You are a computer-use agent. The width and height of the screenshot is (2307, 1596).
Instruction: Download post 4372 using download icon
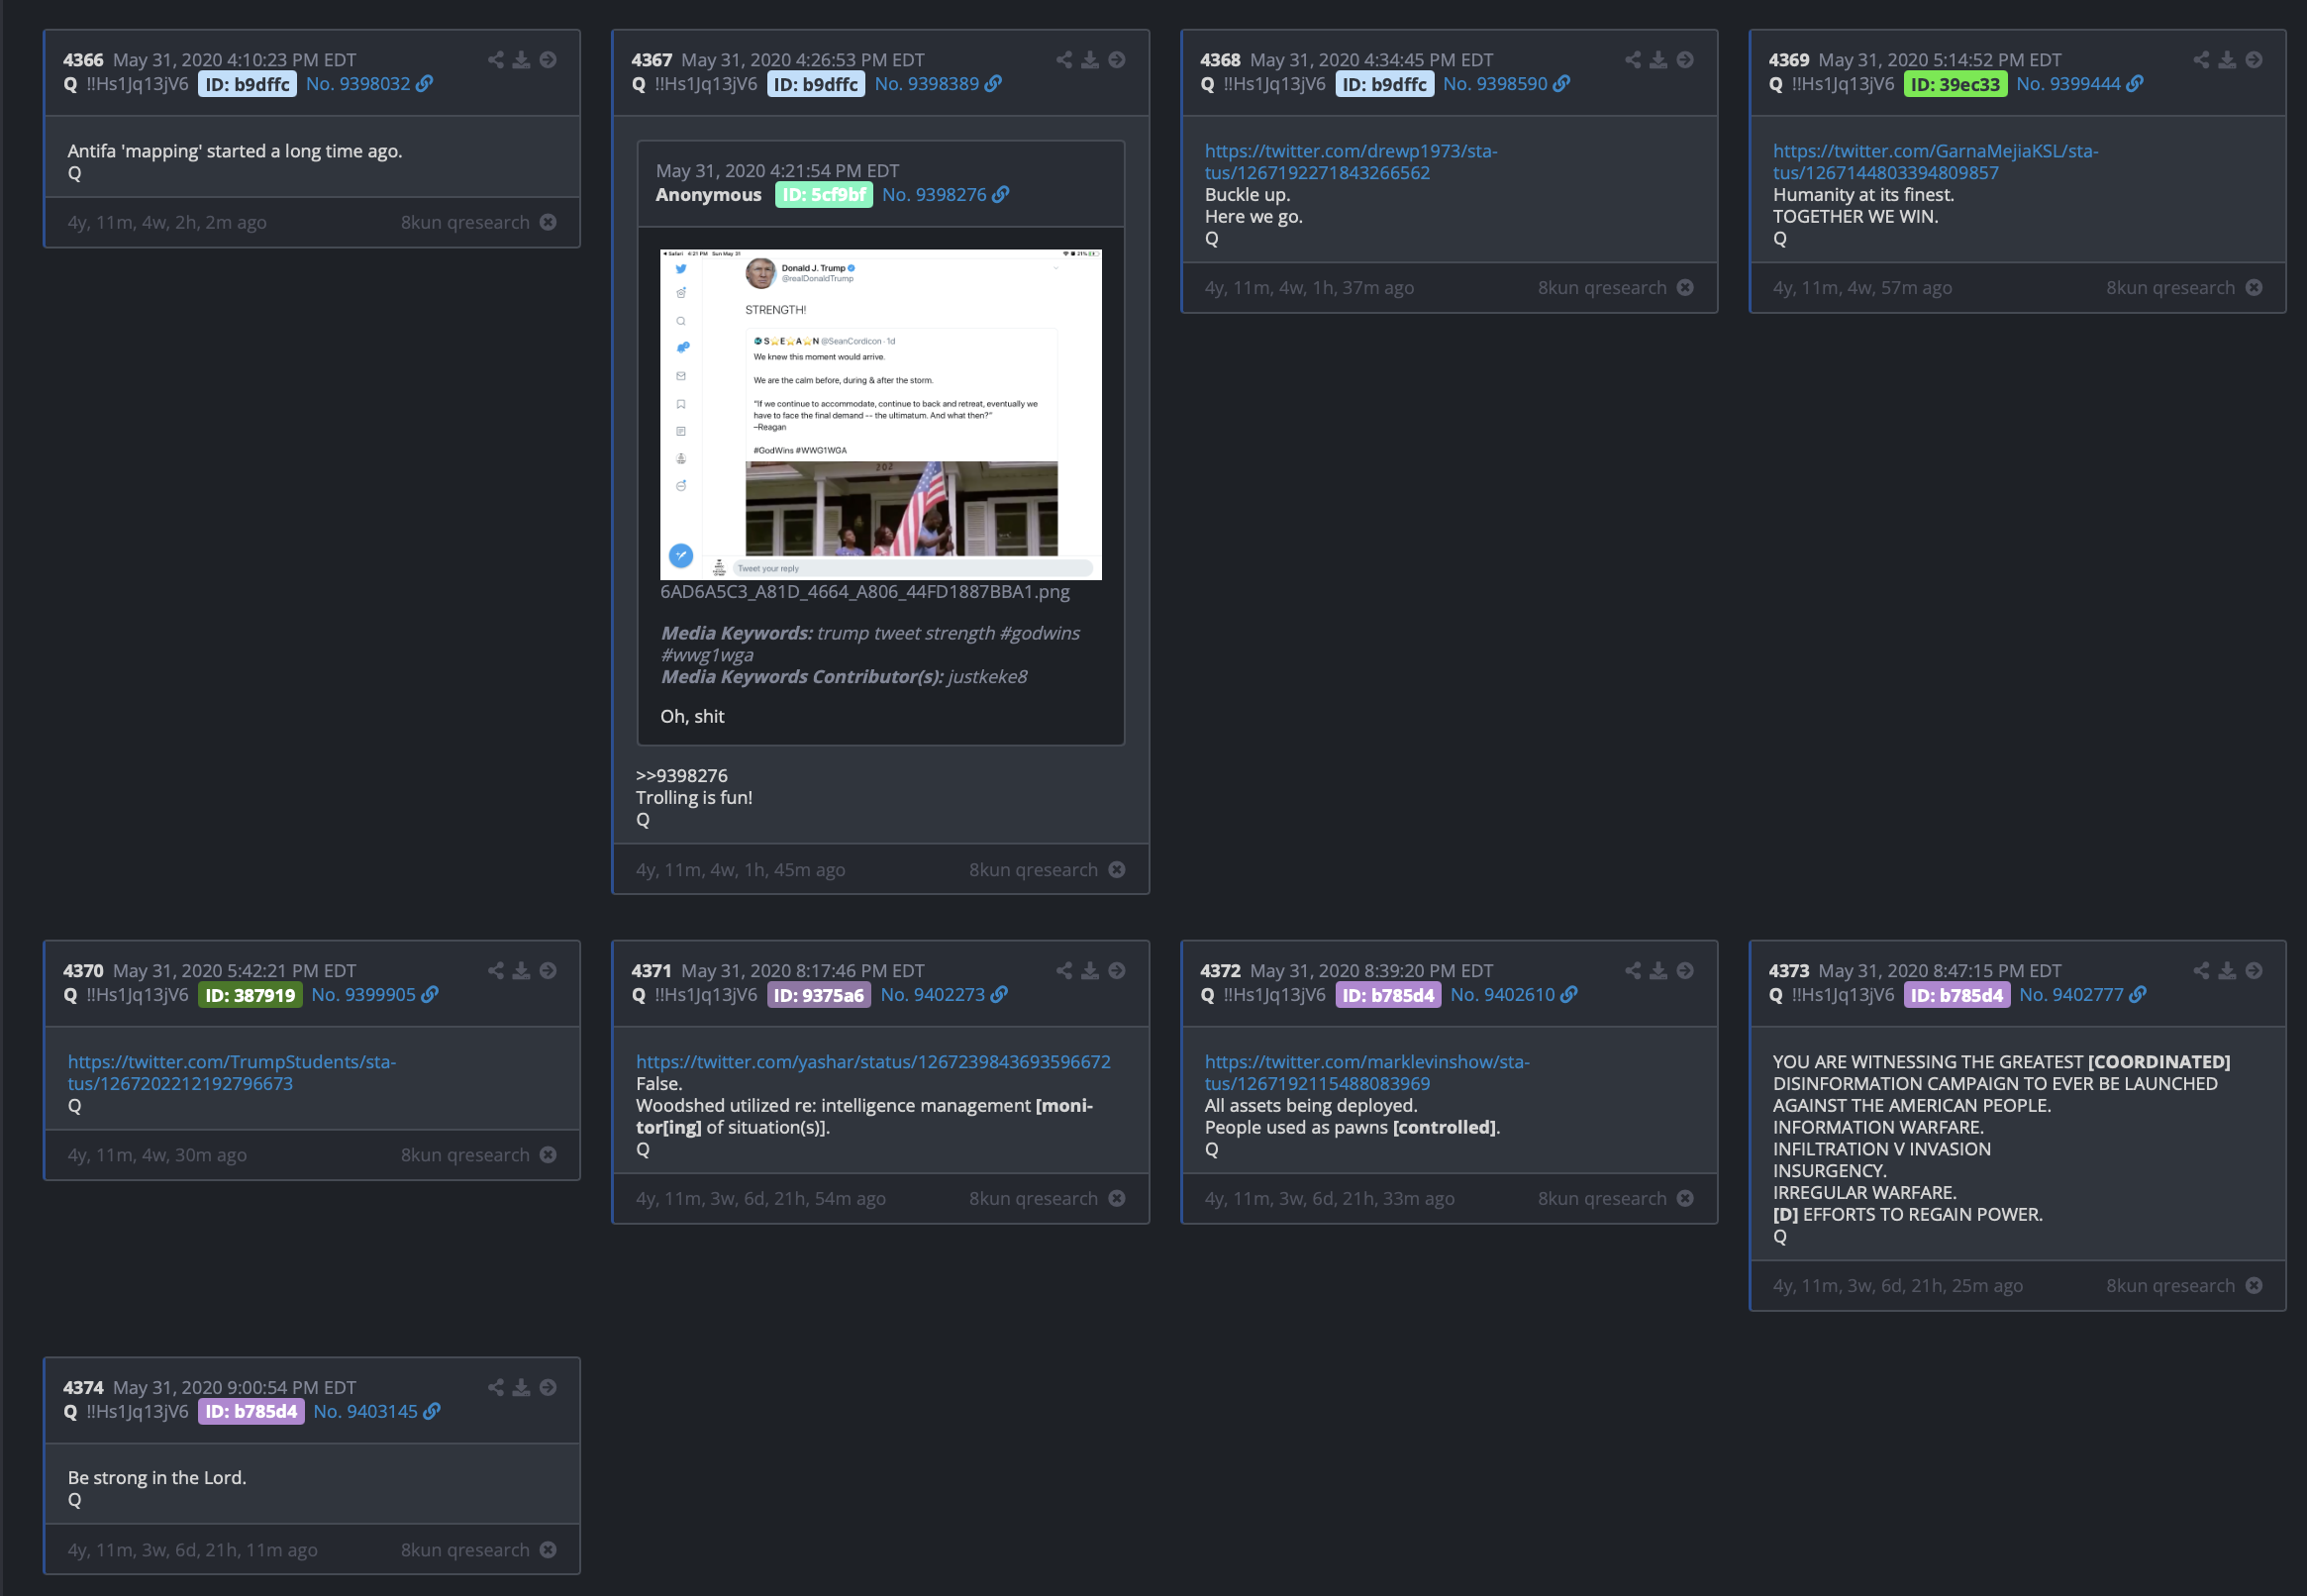pos(1658,971)
